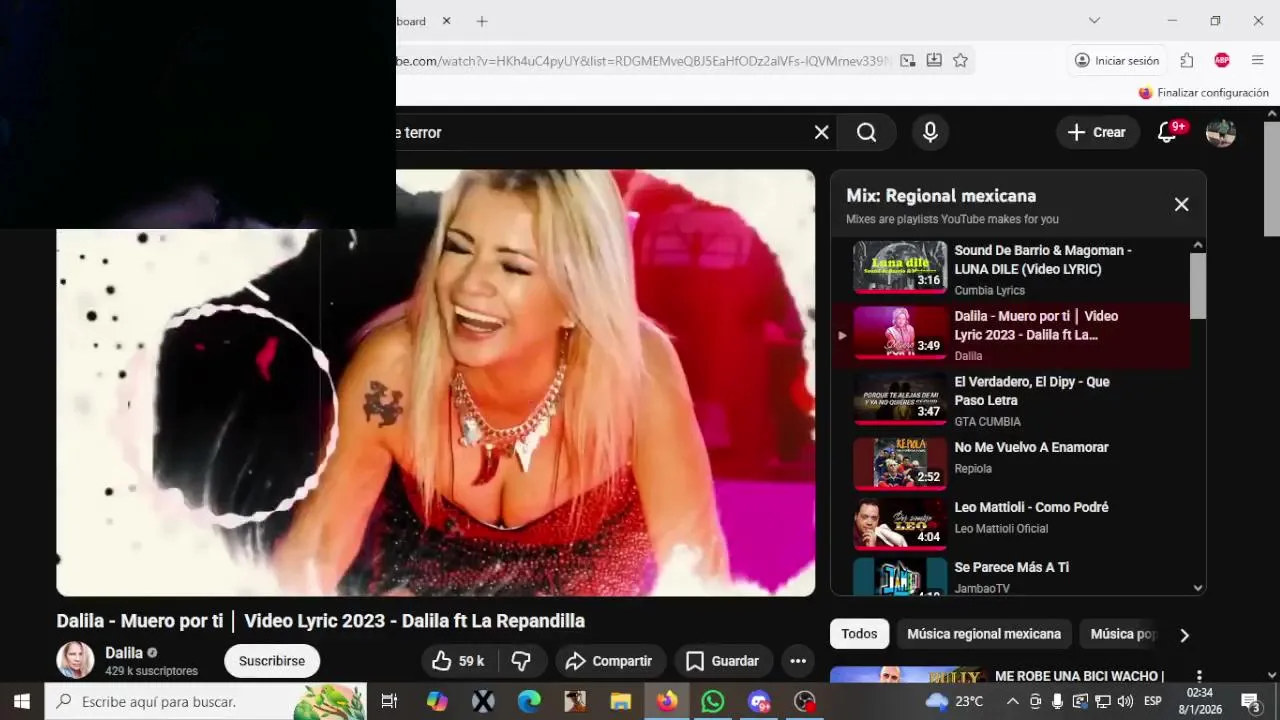Click the Compartir share button
Image resolution: width=1280 pixels, height=720 pixels.
608,661
